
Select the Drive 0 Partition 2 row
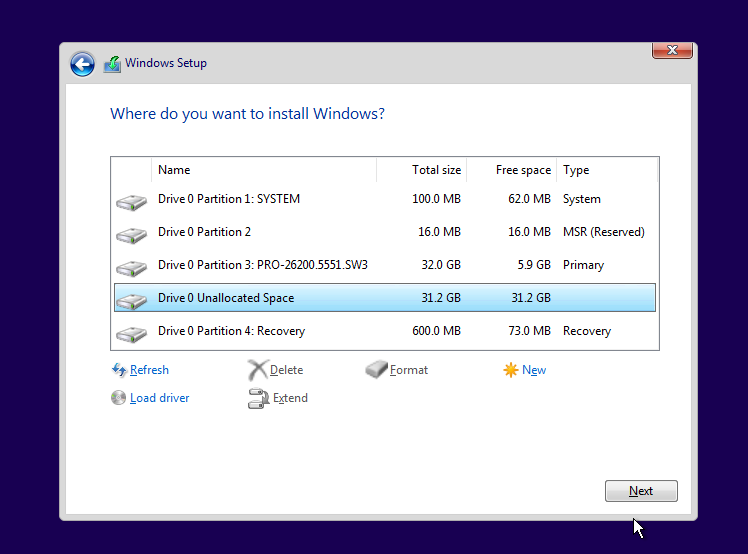[x=385, y=232]
